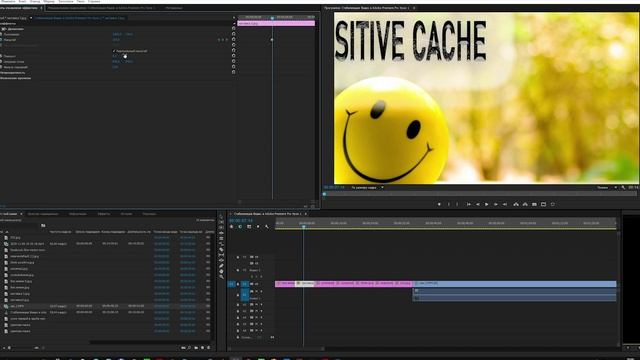Click Mark In in Program monitor
This screenshot has width=640, height=360.
click(x=449, y=204)
